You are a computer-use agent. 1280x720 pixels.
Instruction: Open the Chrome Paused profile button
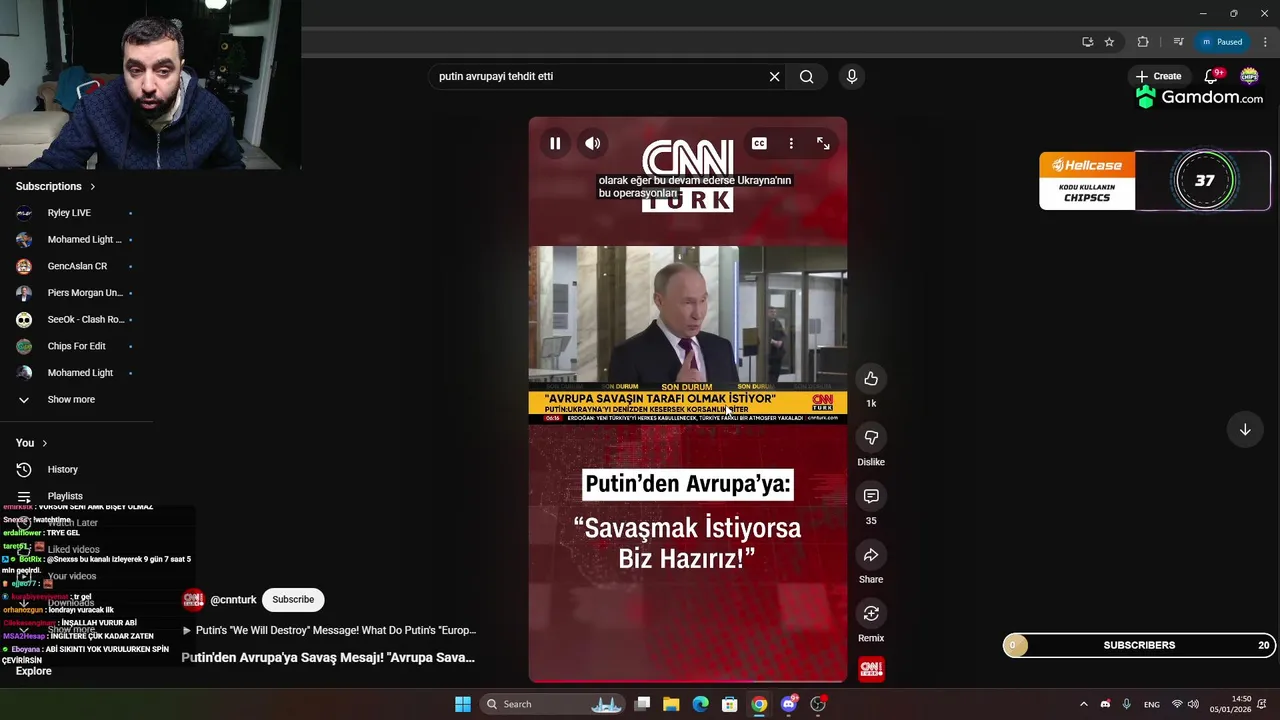coord(1223,42)
